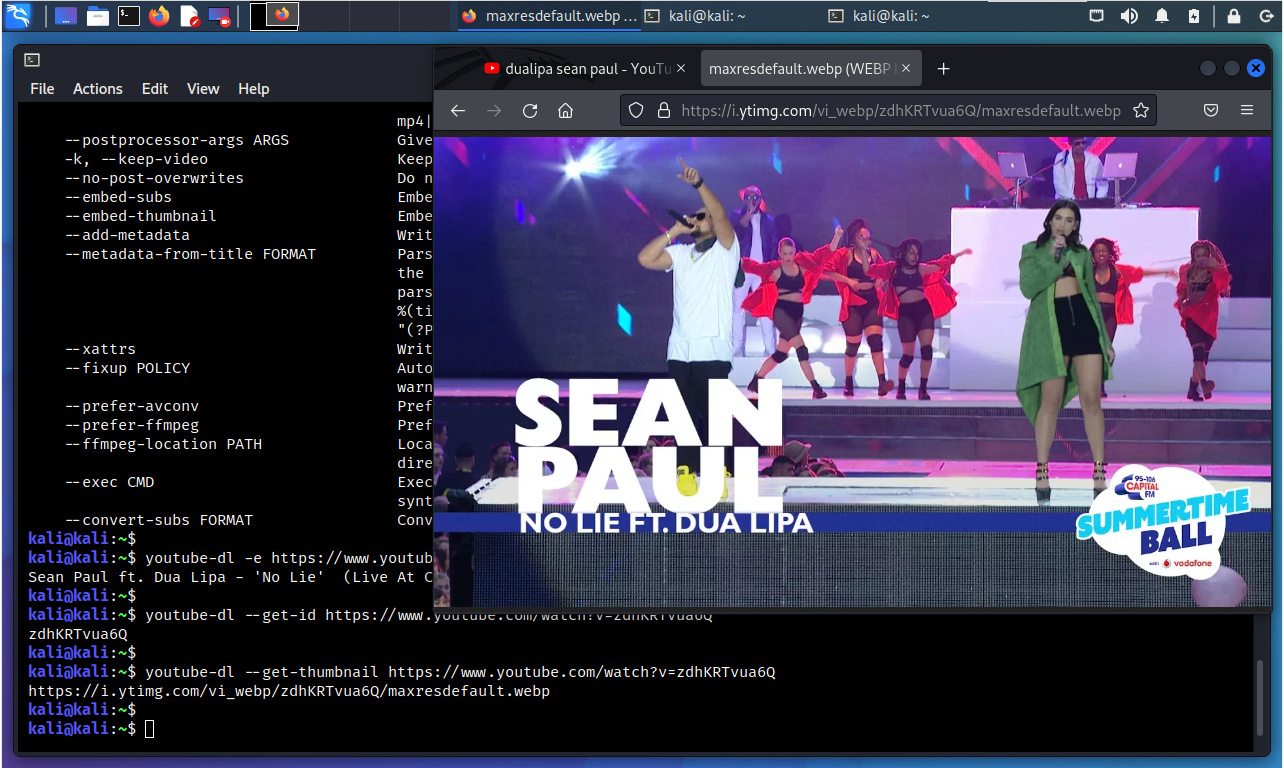The width and height of the screenshot is (1284, 768).
Task: Show tracking protection shield details
Action: 638,111
